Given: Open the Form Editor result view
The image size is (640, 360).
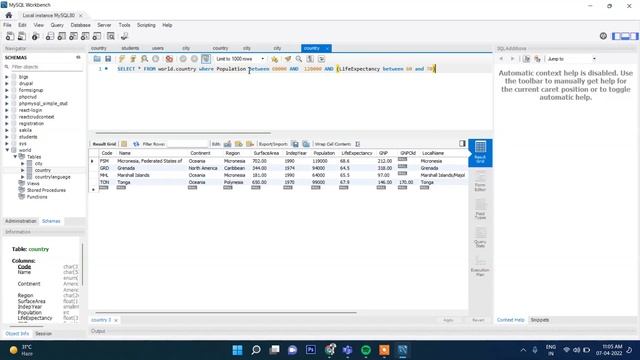Looking at the screenshot, I should tap(480, 181).
